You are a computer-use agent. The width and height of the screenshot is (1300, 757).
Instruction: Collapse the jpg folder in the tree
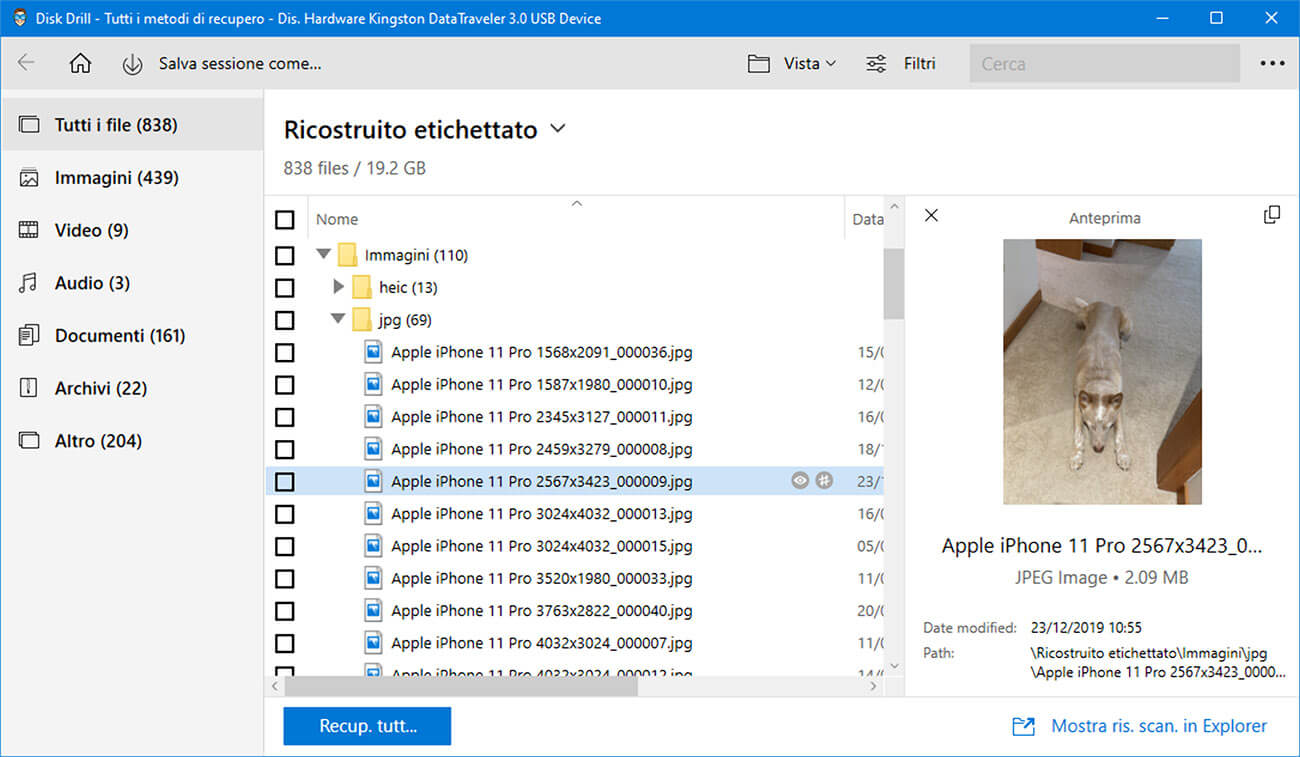(338, 319)
